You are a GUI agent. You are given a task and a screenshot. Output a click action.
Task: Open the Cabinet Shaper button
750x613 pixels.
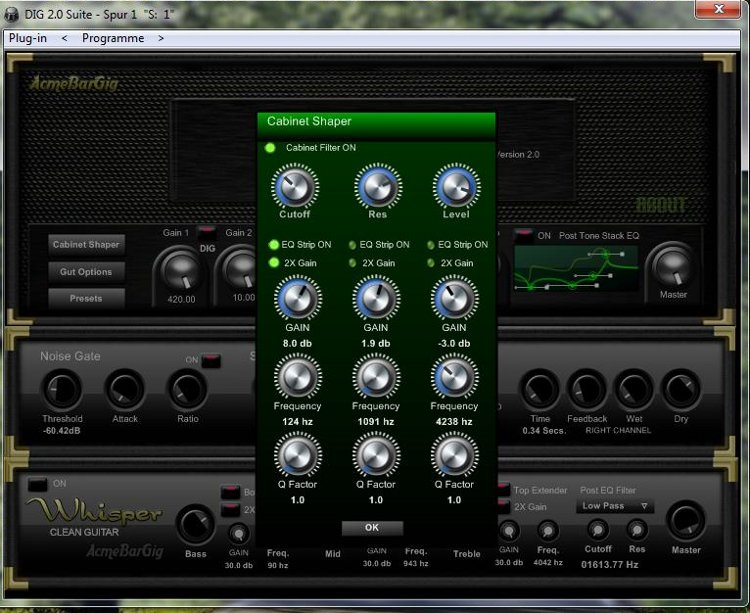(x=86, y=245)
